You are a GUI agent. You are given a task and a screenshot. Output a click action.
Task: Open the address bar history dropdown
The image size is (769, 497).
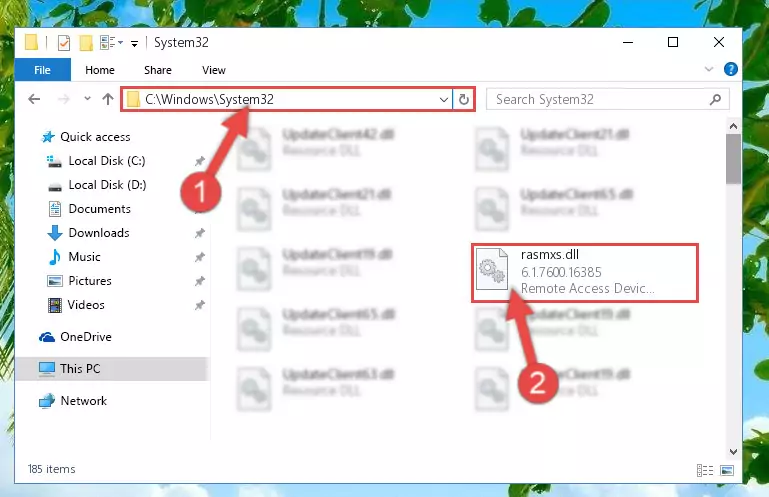pyautogui.click(x=443, y=100)
